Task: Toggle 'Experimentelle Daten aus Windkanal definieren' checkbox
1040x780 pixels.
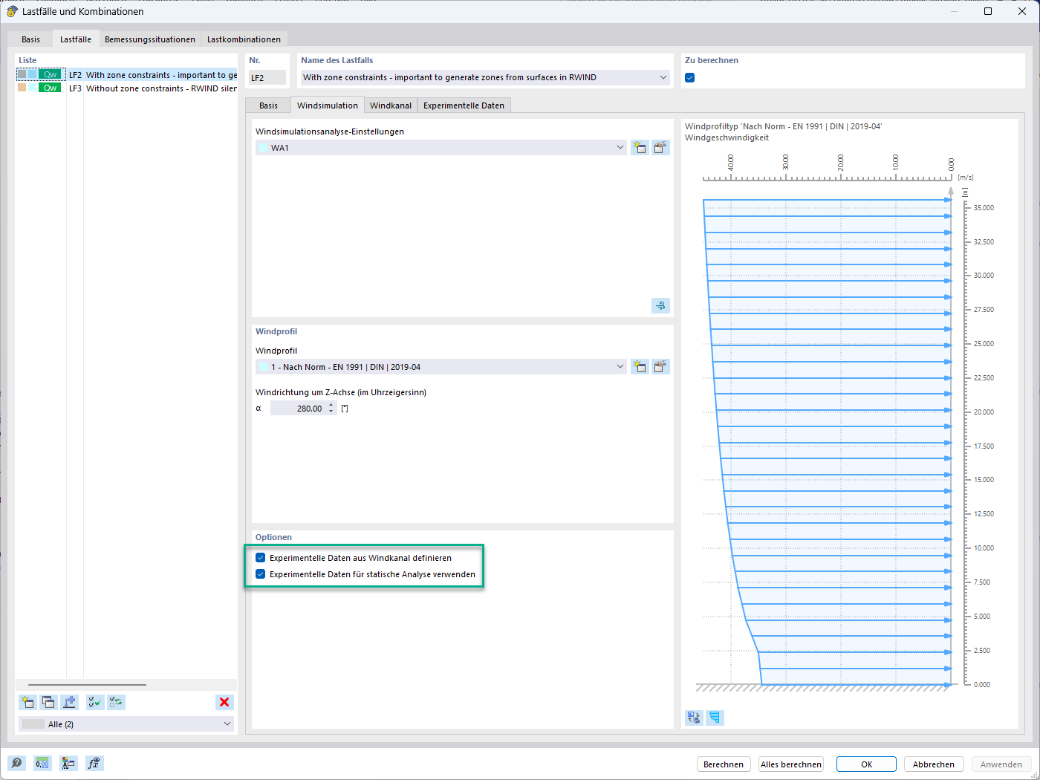Action: tap(261, 558)
